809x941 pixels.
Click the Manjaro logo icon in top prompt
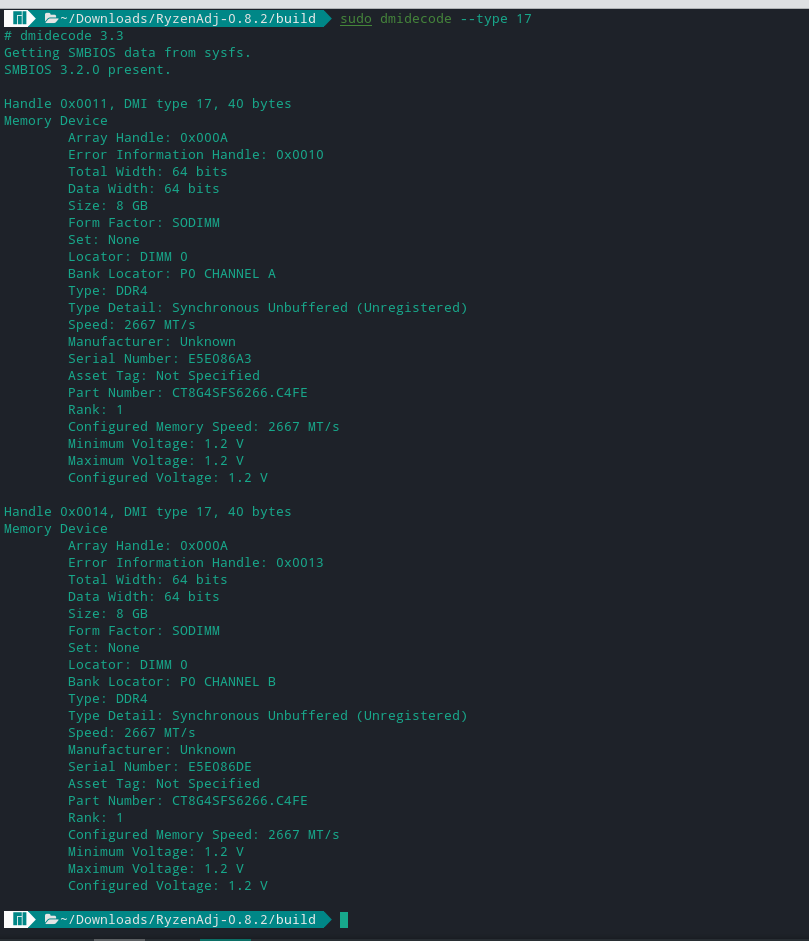tap(19, 19)
